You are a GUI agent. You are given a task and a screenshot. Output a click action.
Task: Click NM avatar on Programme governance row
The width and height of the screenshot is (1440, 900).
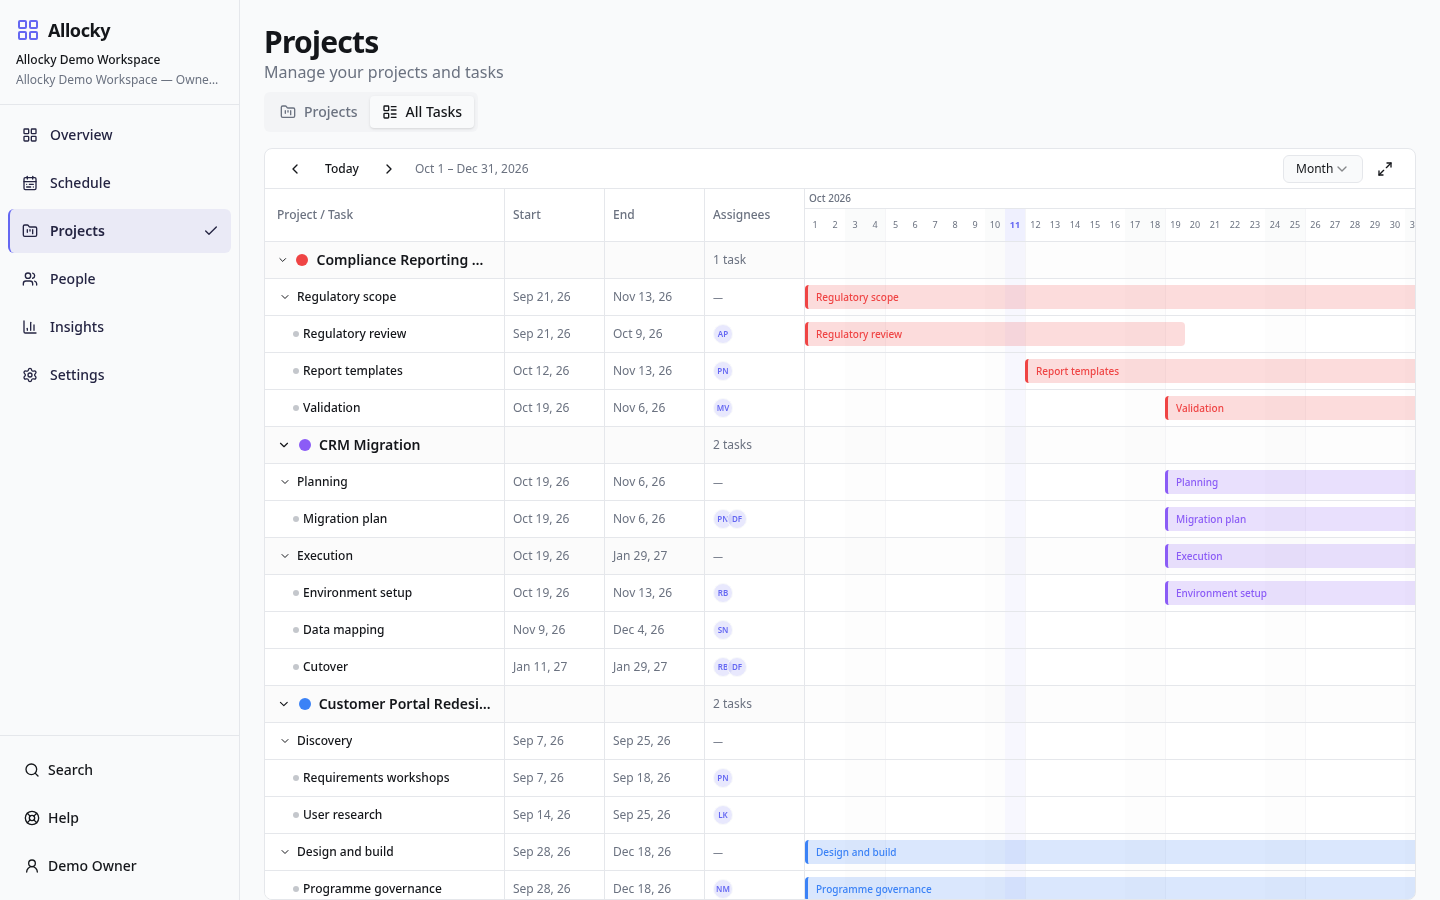pos(723,889)
